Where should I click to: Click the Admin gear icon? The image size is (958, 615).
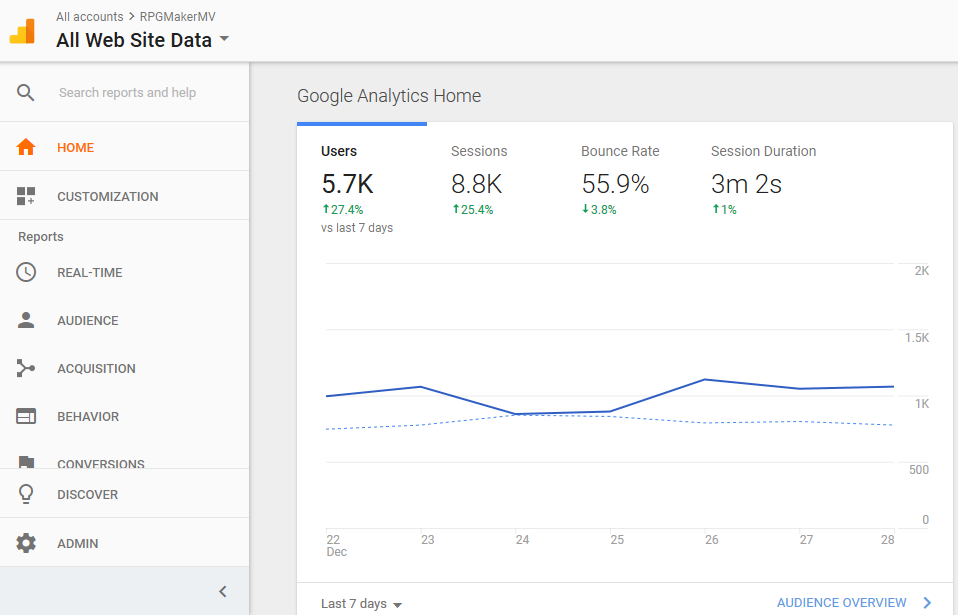(x=26, y=543)
